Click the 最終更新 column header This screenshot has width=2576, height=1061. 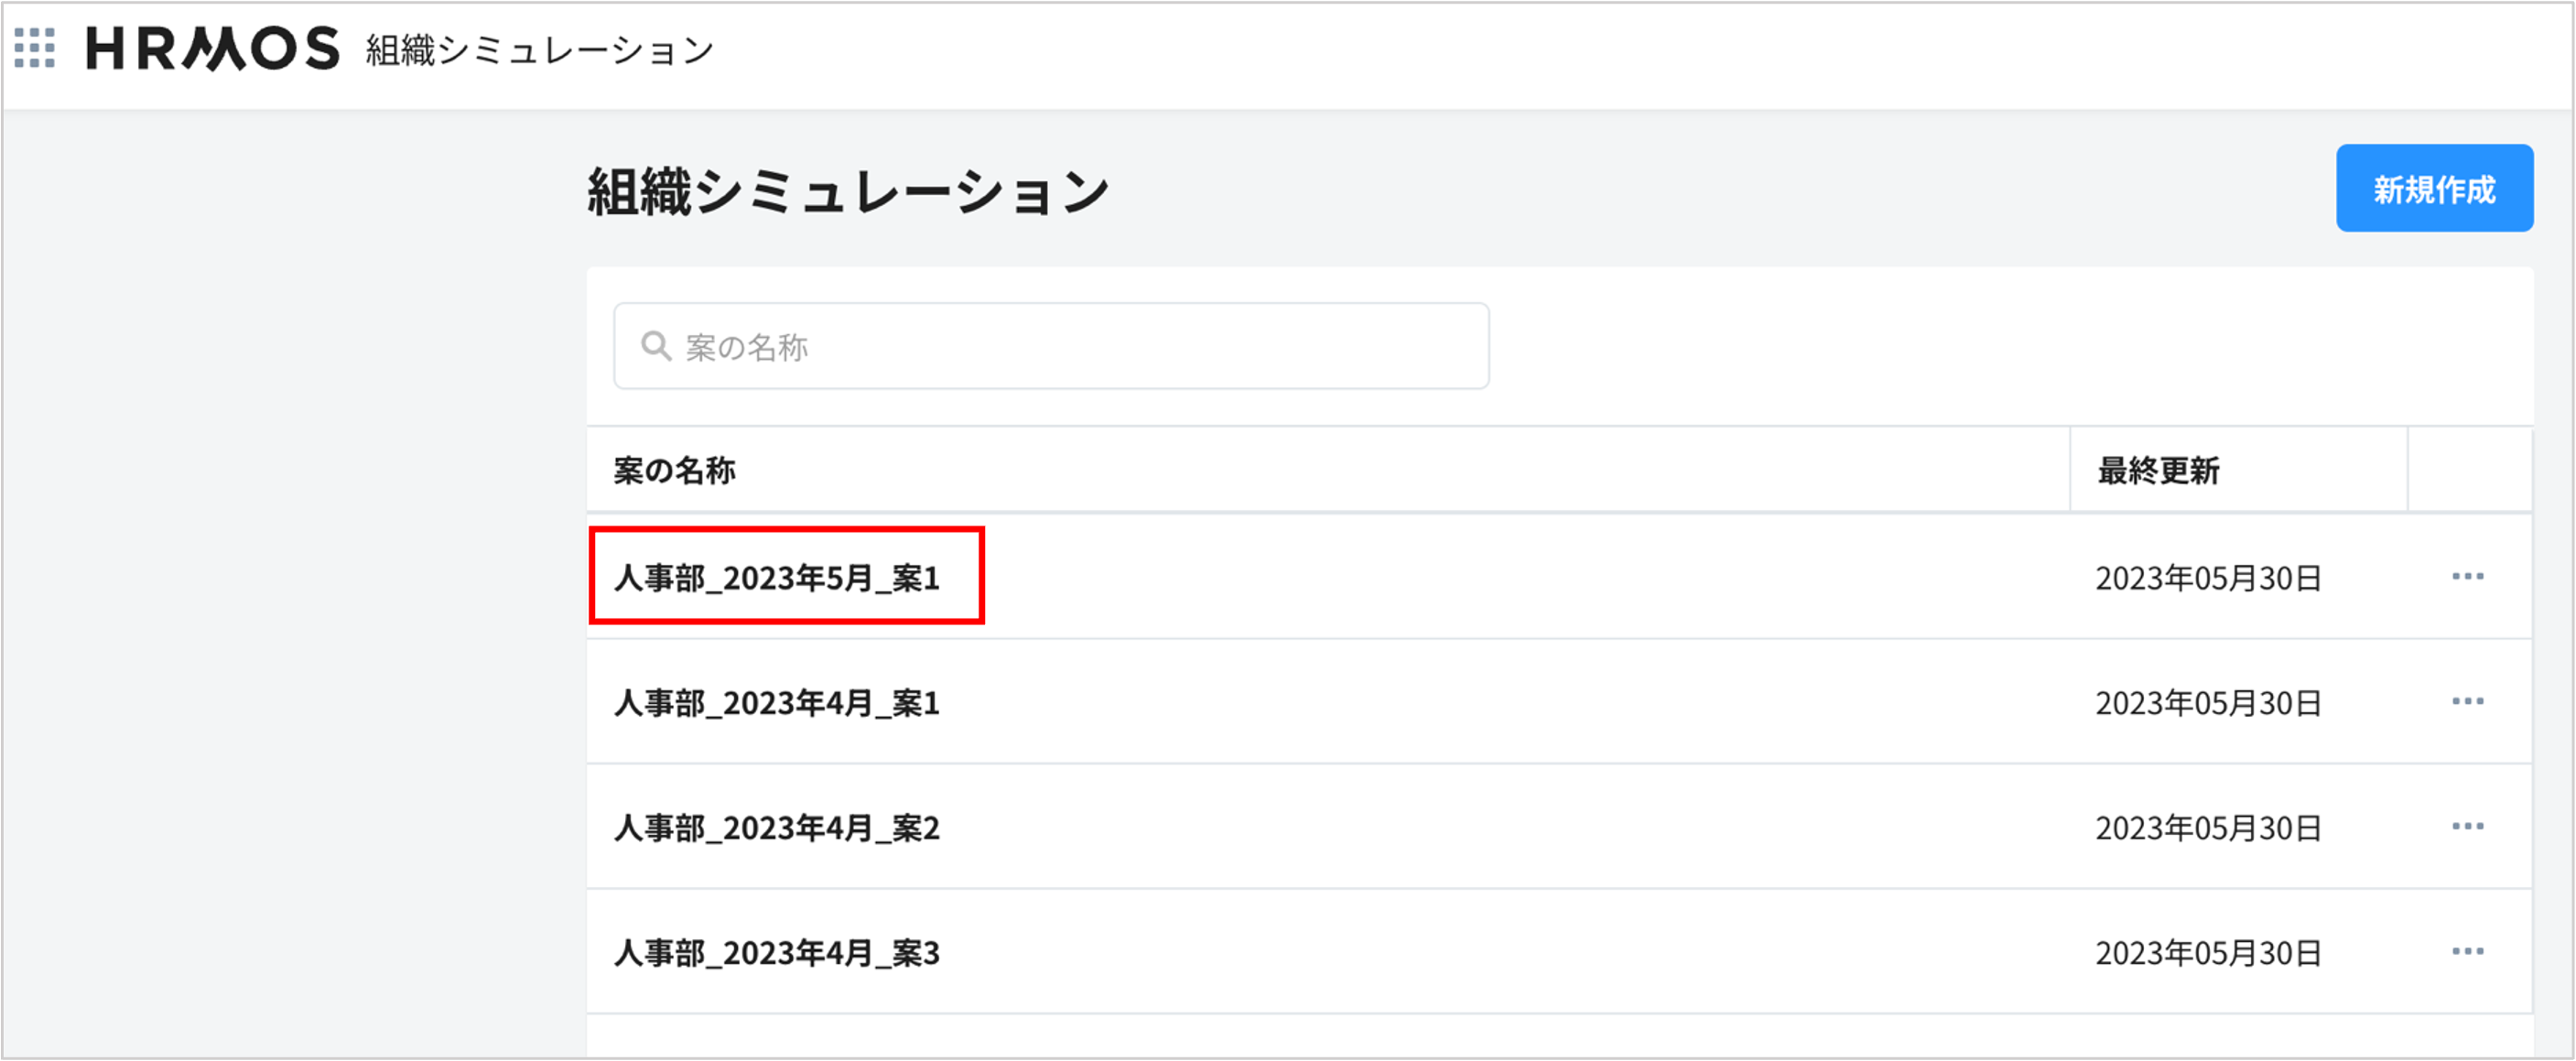click(2158, 470)
